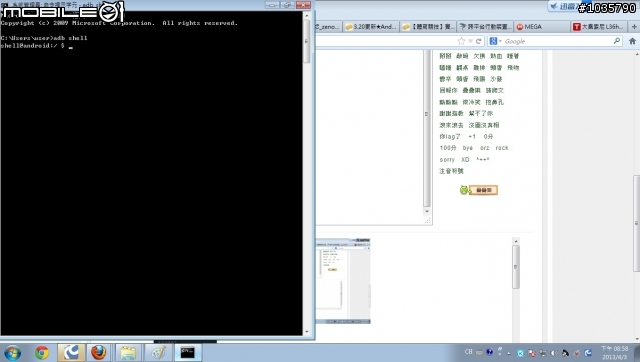Switch to the C_zeno tab
The width and height of the screenshot is (640, 362).
[x=328, y=27]
